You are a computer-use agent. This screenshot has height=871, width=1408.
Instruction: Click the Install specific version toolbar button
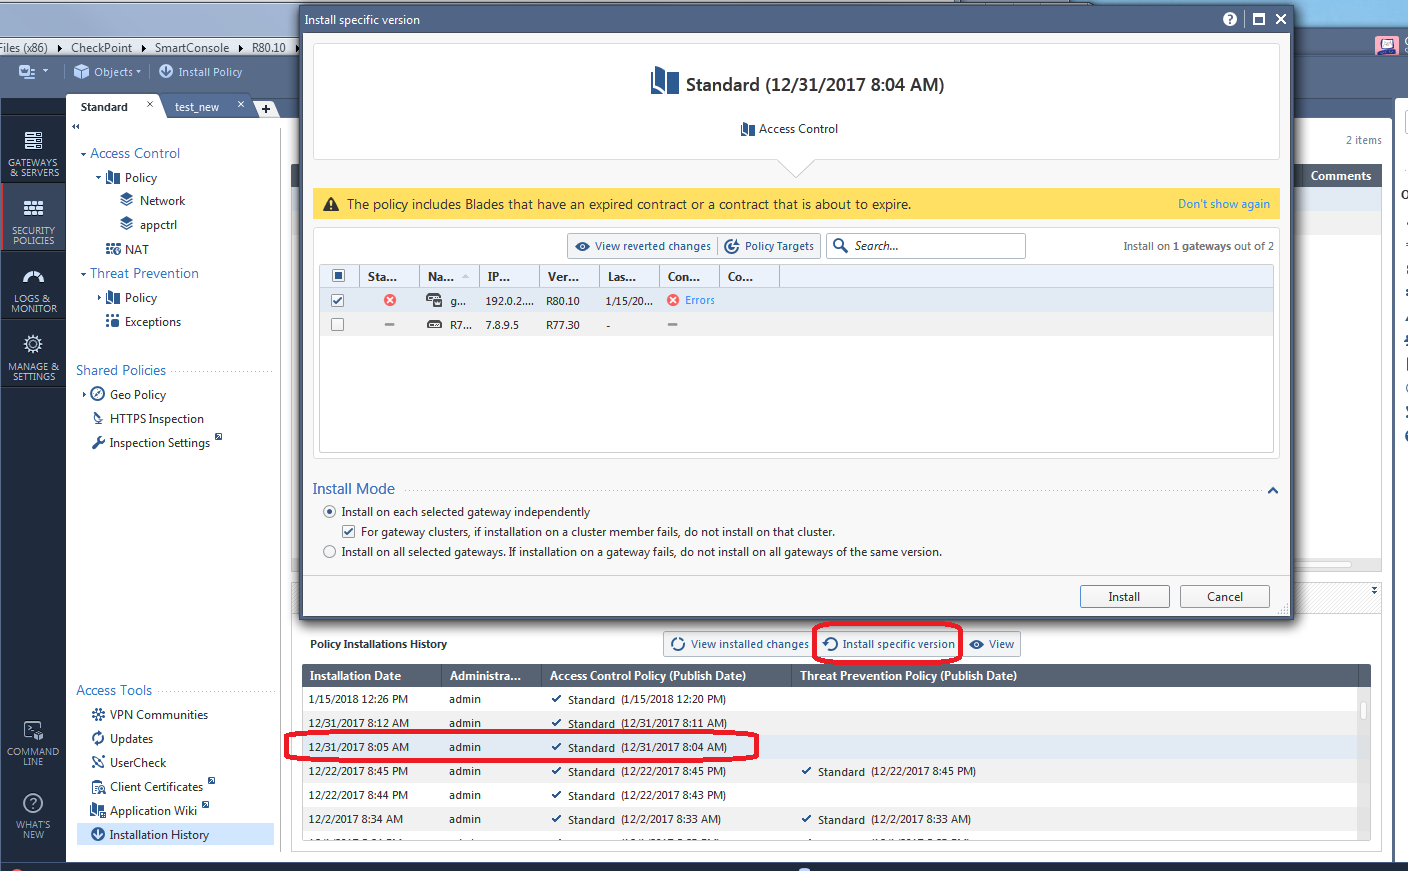click(889, 644)
